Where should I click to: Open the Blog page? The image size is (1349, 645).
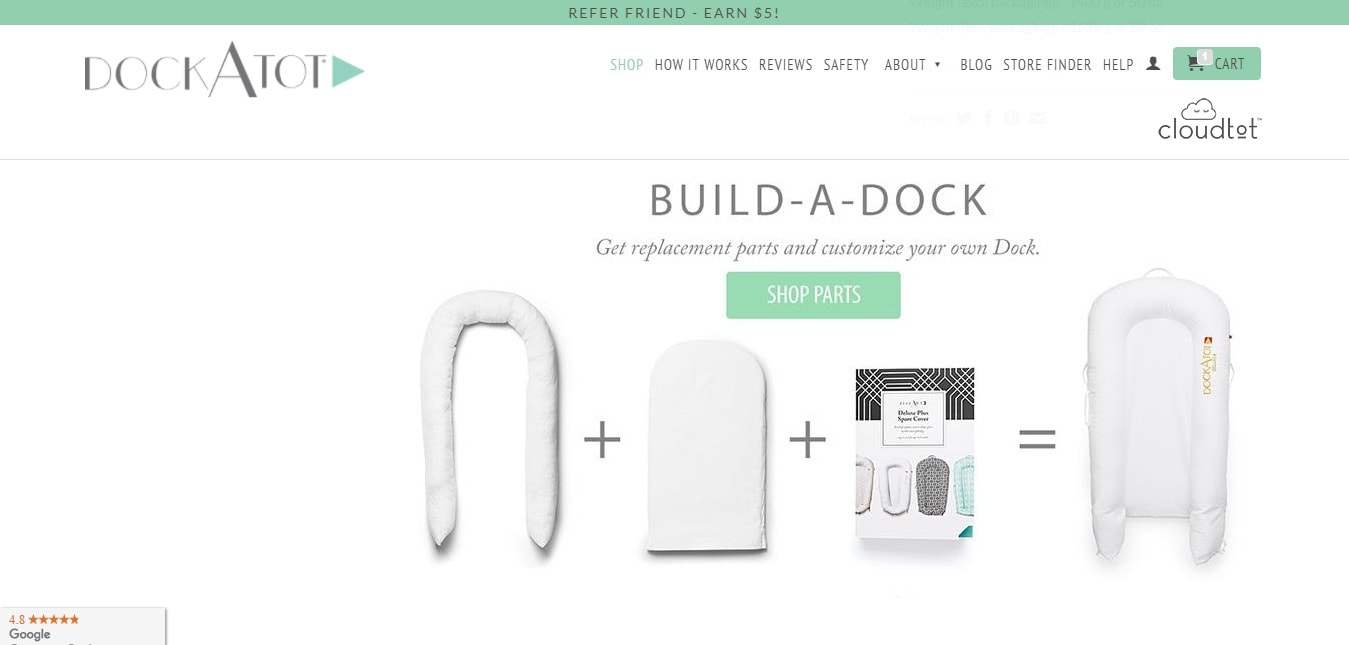click(x=976, y=65)
